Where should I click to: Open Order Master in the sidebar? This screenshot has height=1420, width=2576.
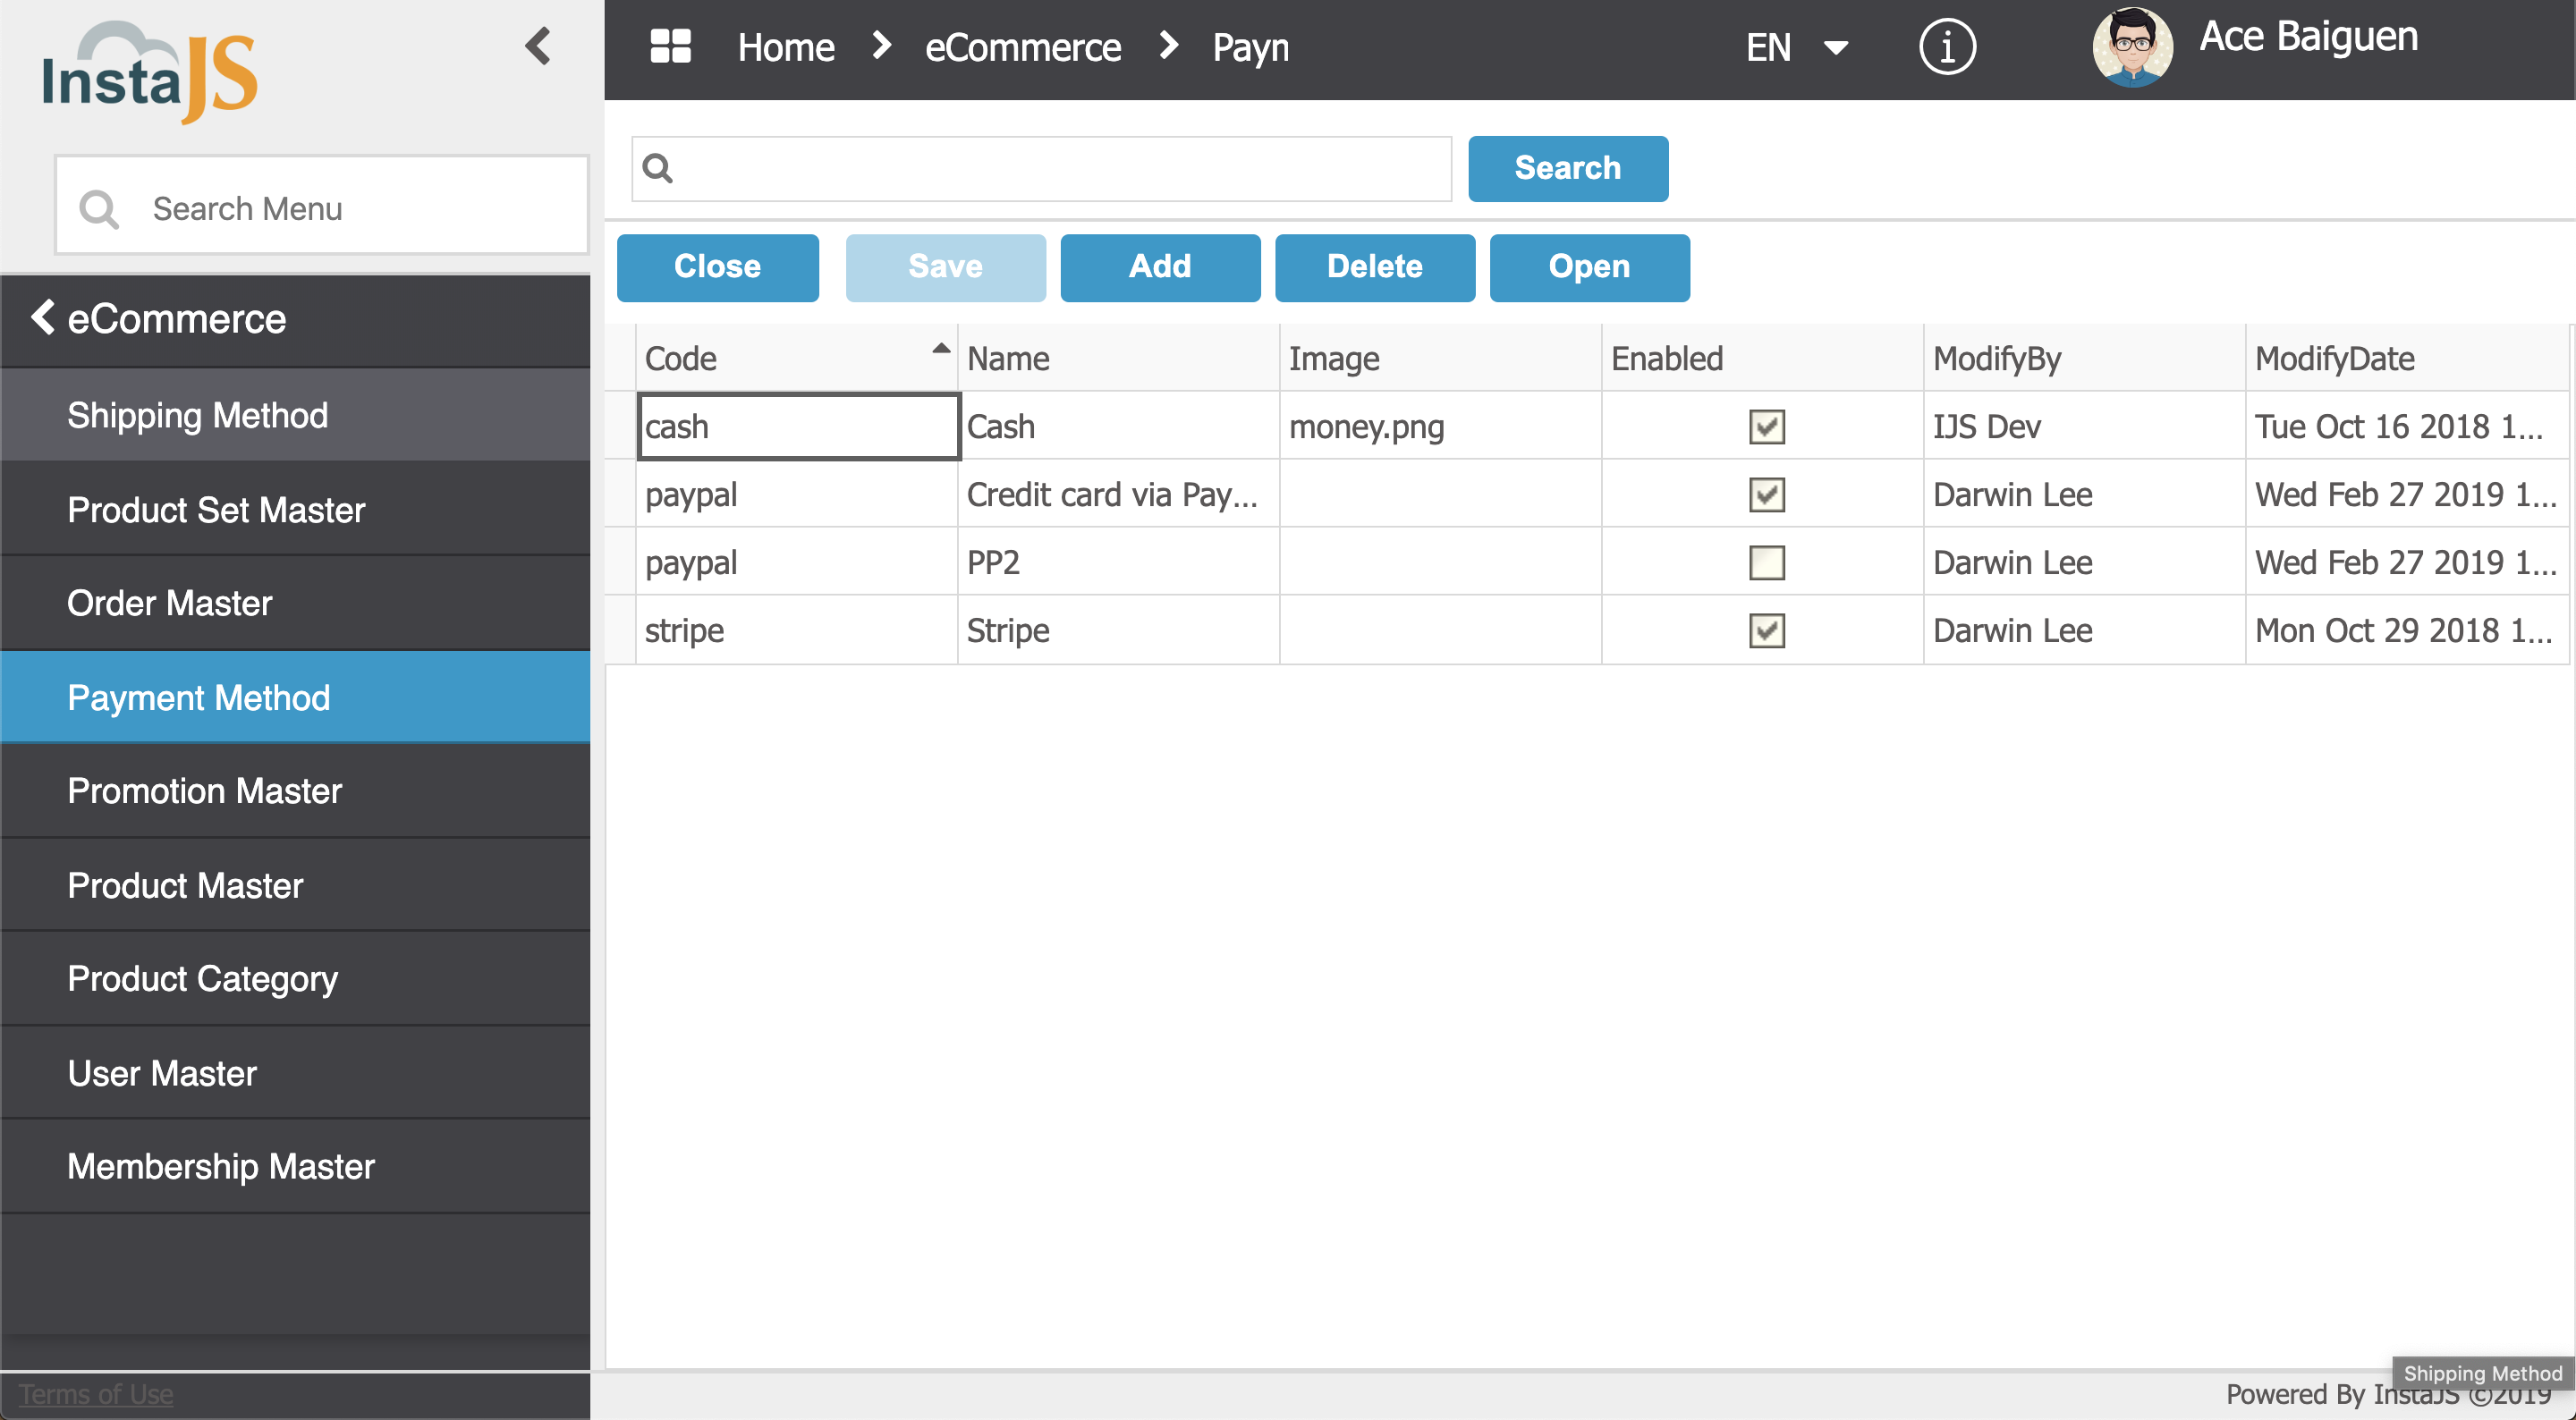pyautogui.click(x=169, y=603)
